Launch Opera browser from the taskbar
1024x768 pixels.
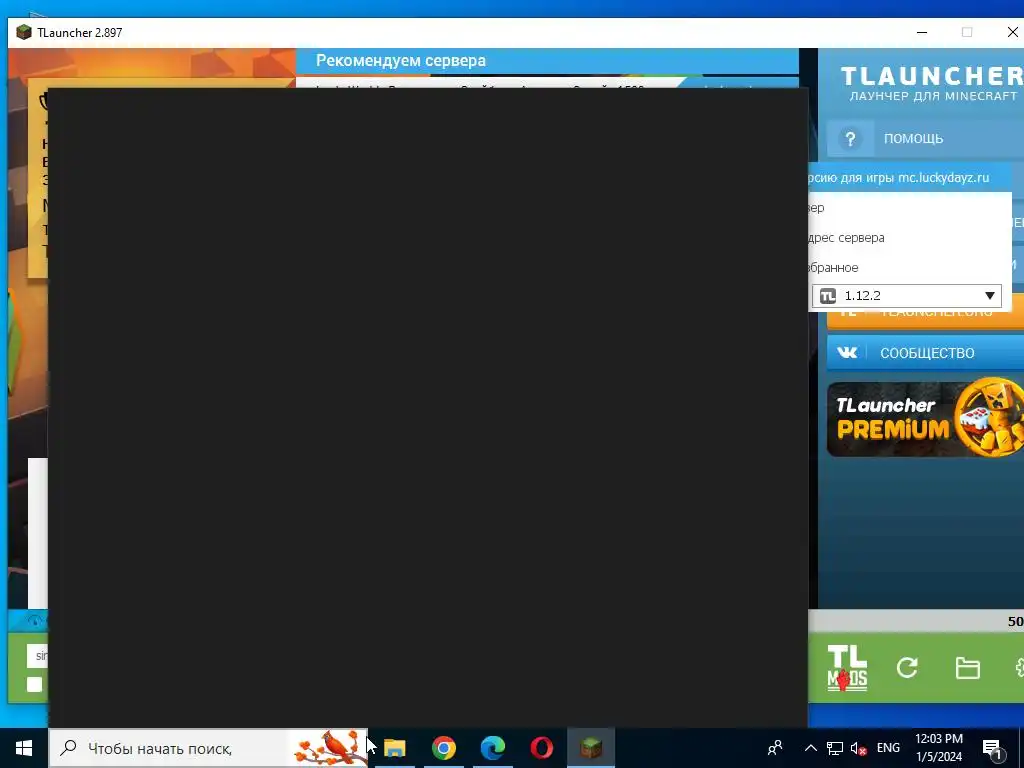pyautogui.click(x=542, y=748)
